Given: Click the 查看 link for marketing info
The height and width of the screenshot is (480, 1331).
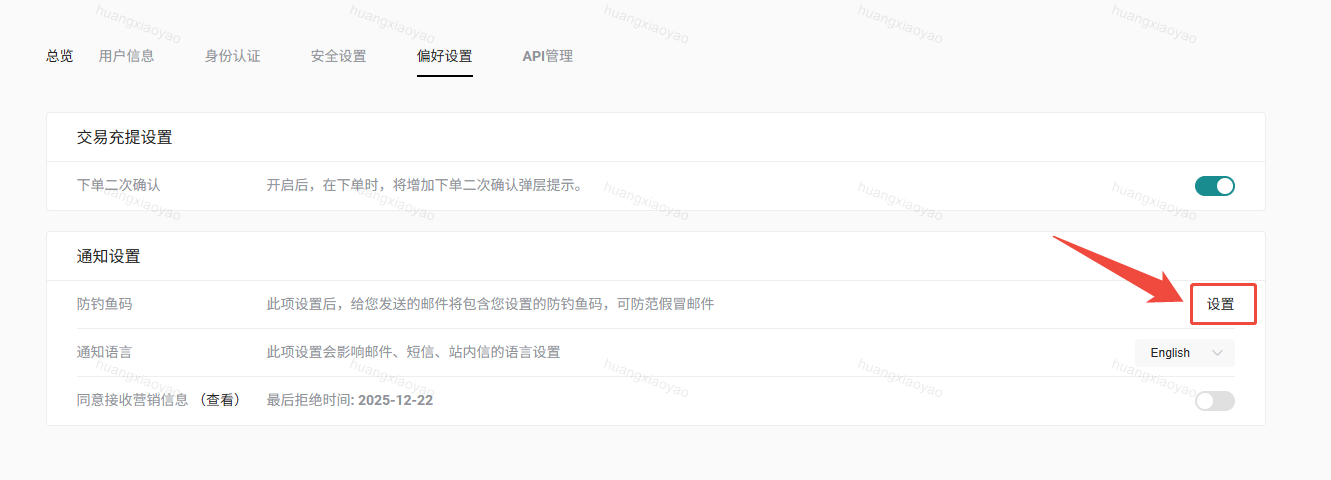Looking at the screenshot, I should click(219, 401).
